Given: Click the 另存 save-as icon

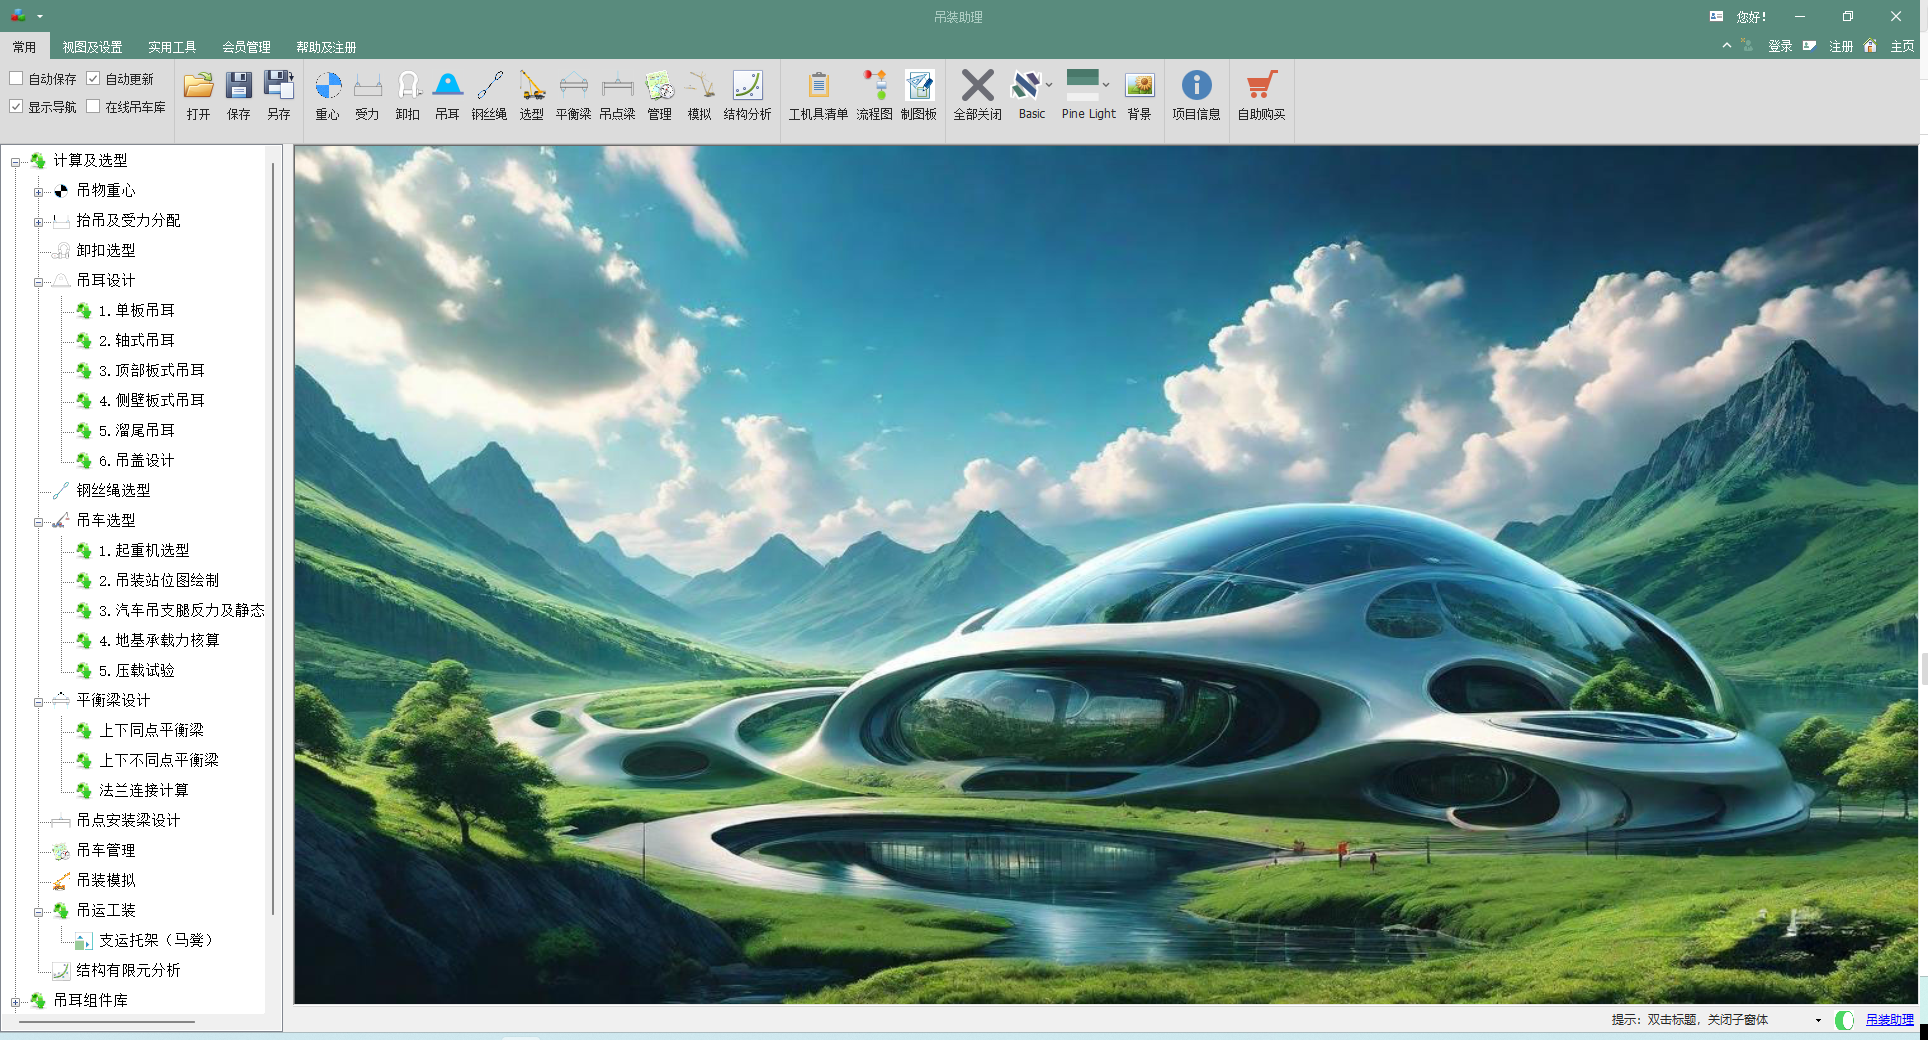Looking at the screenshot, I should coord(278,96).
